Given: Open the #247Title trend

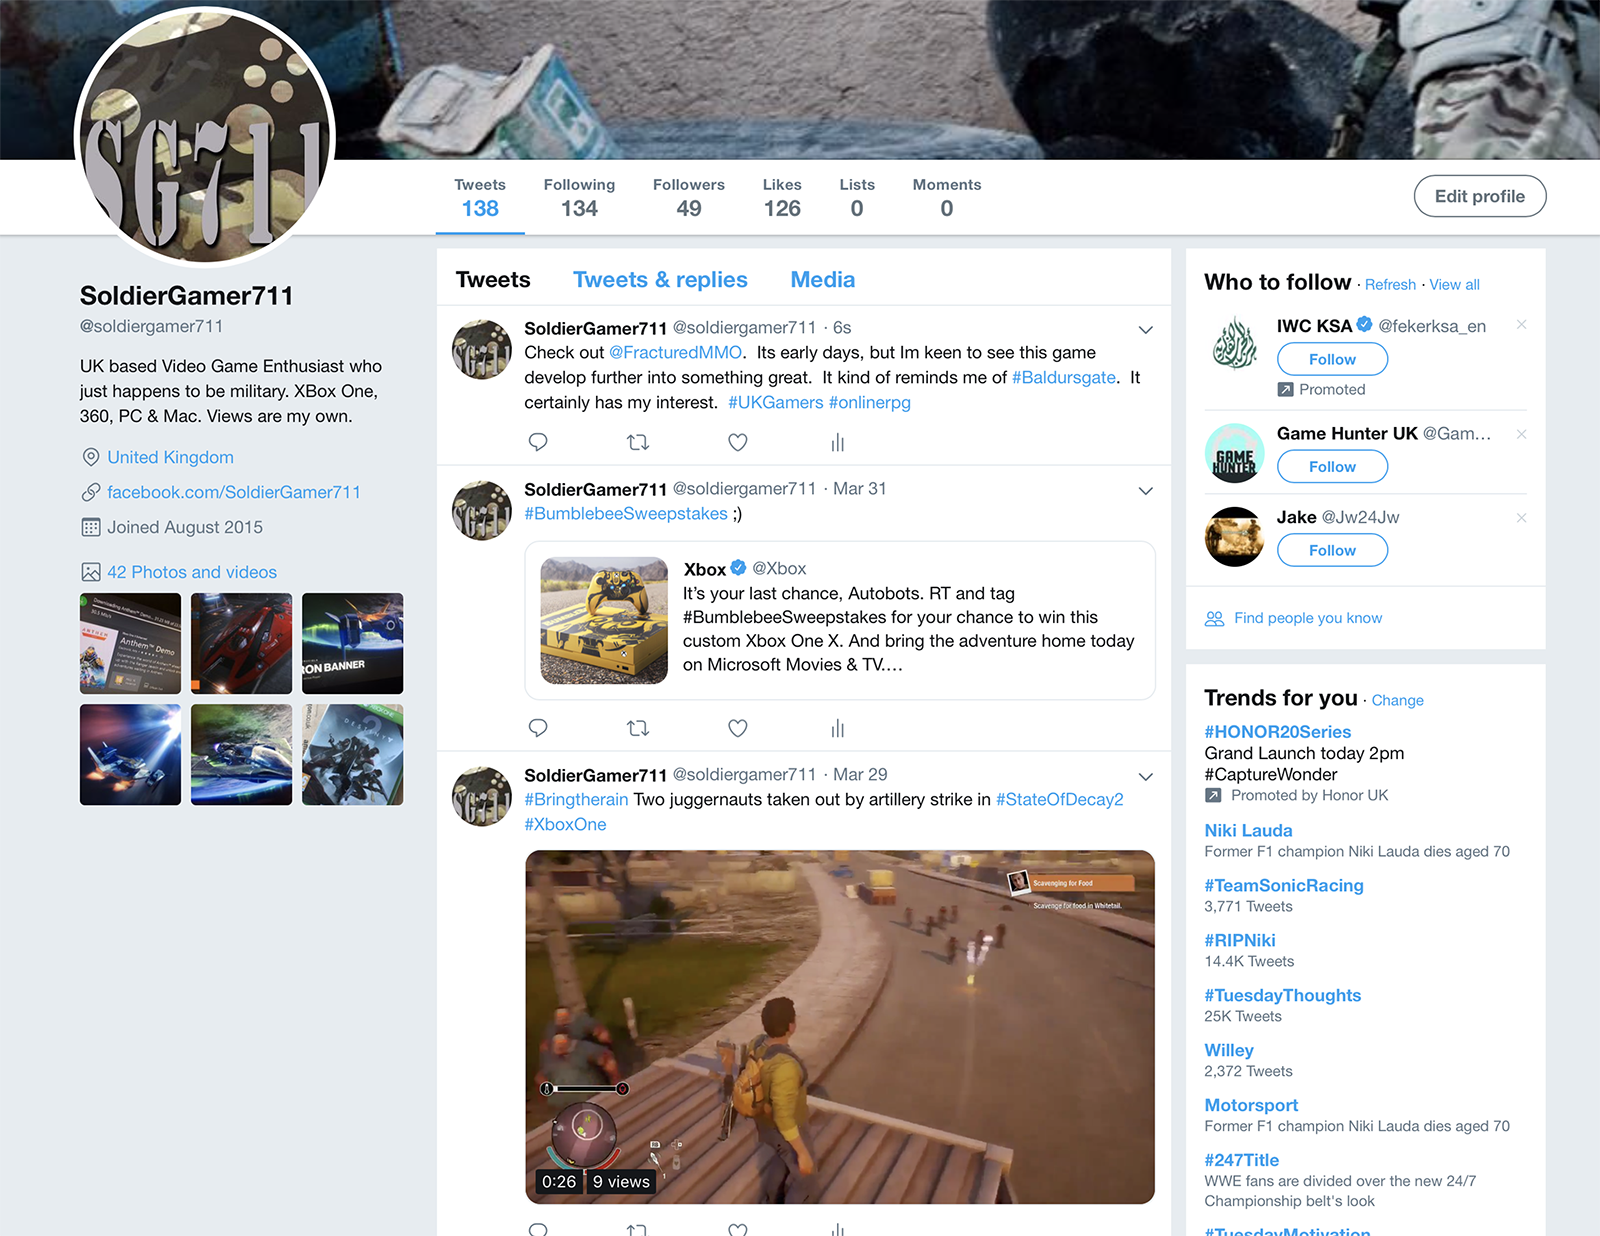Looking at the screenshot, I should point(1241,1161).
